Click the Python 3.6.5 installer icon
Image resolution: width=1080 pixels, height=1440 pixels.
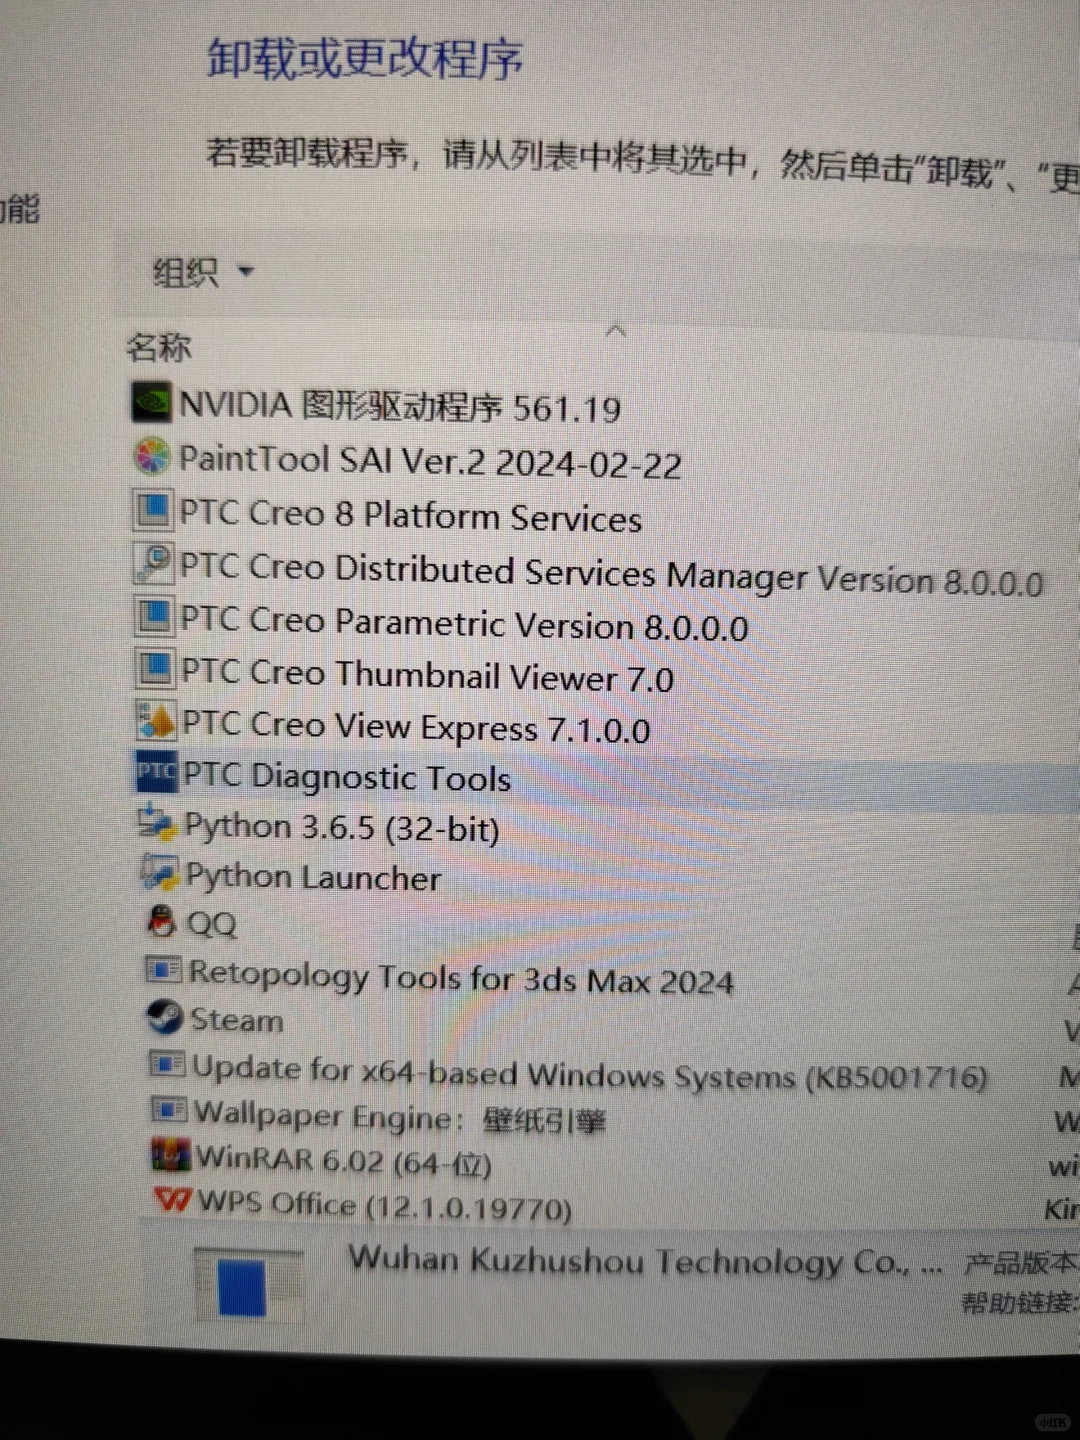point(157,823)
